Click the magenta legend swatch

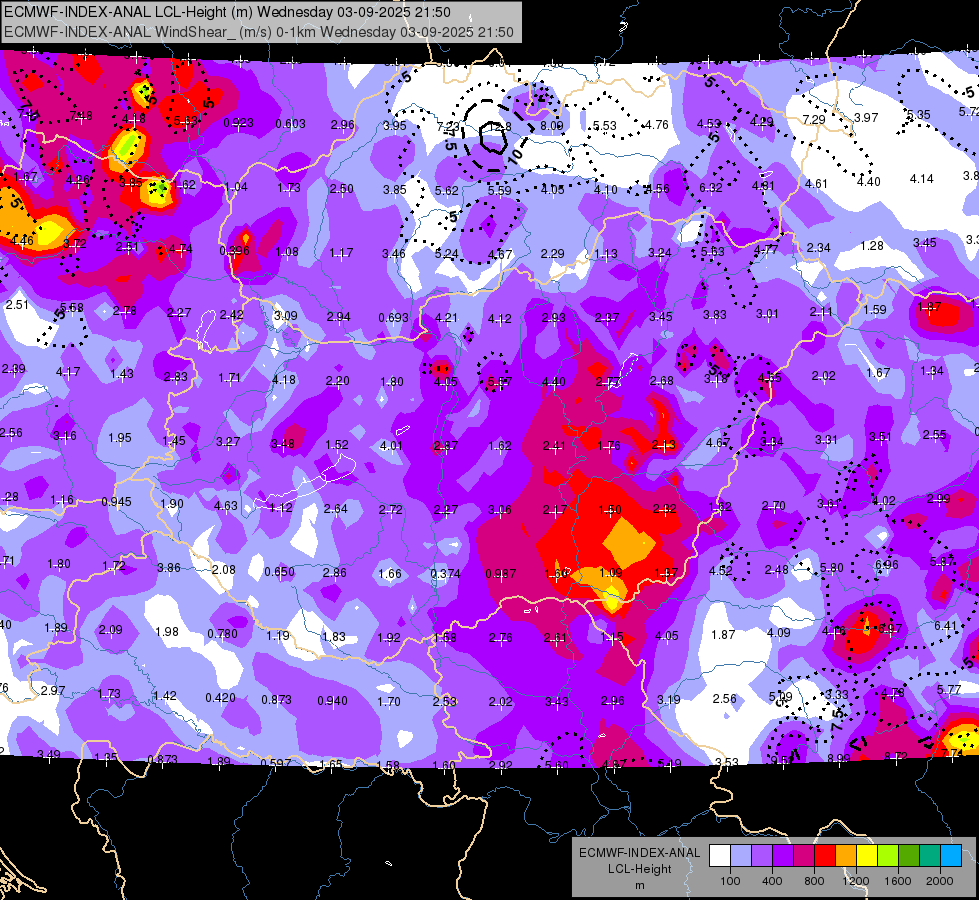coord(804,856)
